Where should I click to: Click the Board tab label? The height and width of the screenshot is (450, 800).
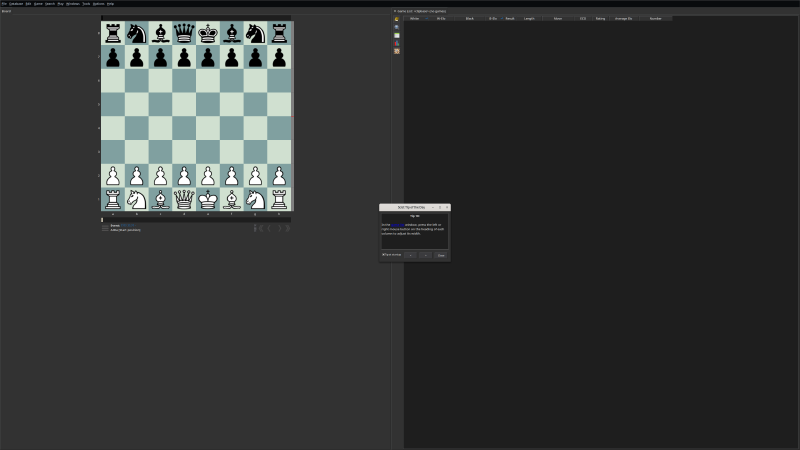point(6,11)
